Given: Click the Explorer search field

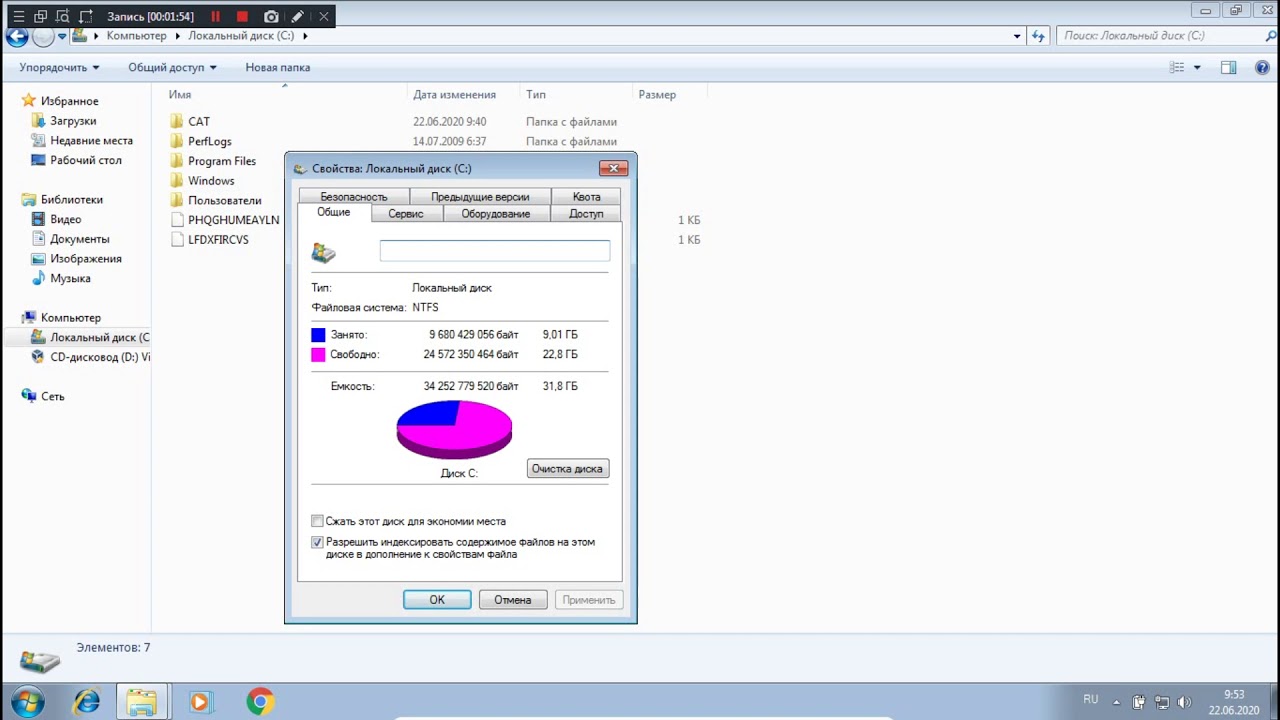Looking at the screenshot, I should (x=1158, y=35).
